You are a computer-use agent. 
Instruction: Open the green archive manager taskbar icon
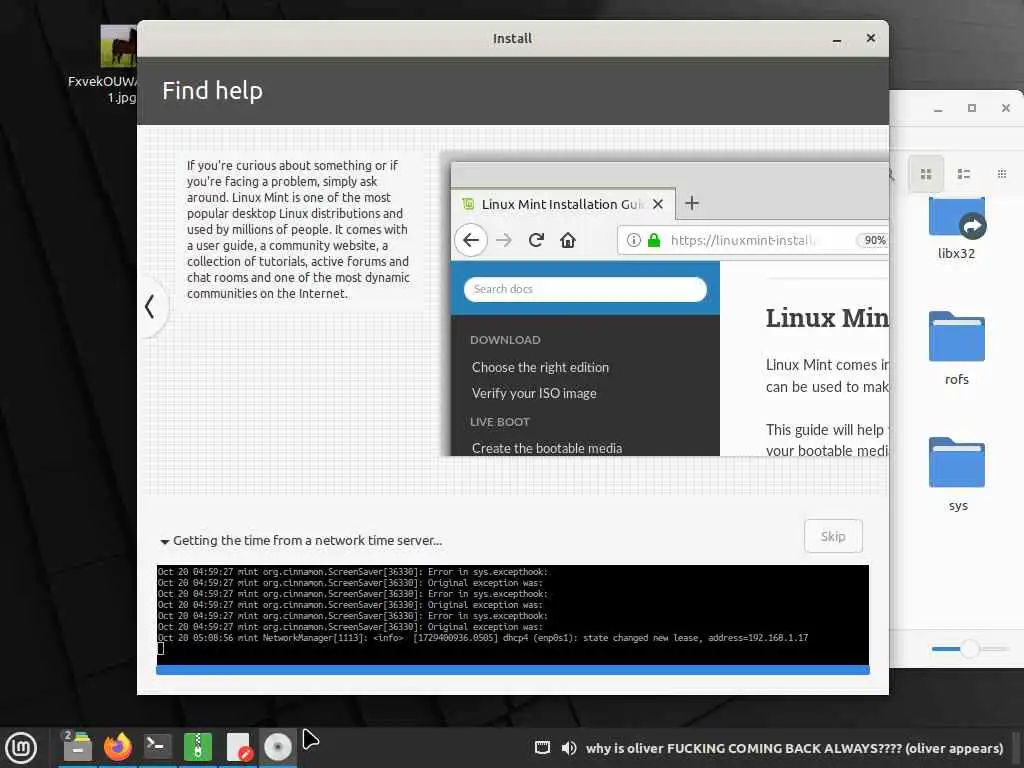click(x=198, y=747)
